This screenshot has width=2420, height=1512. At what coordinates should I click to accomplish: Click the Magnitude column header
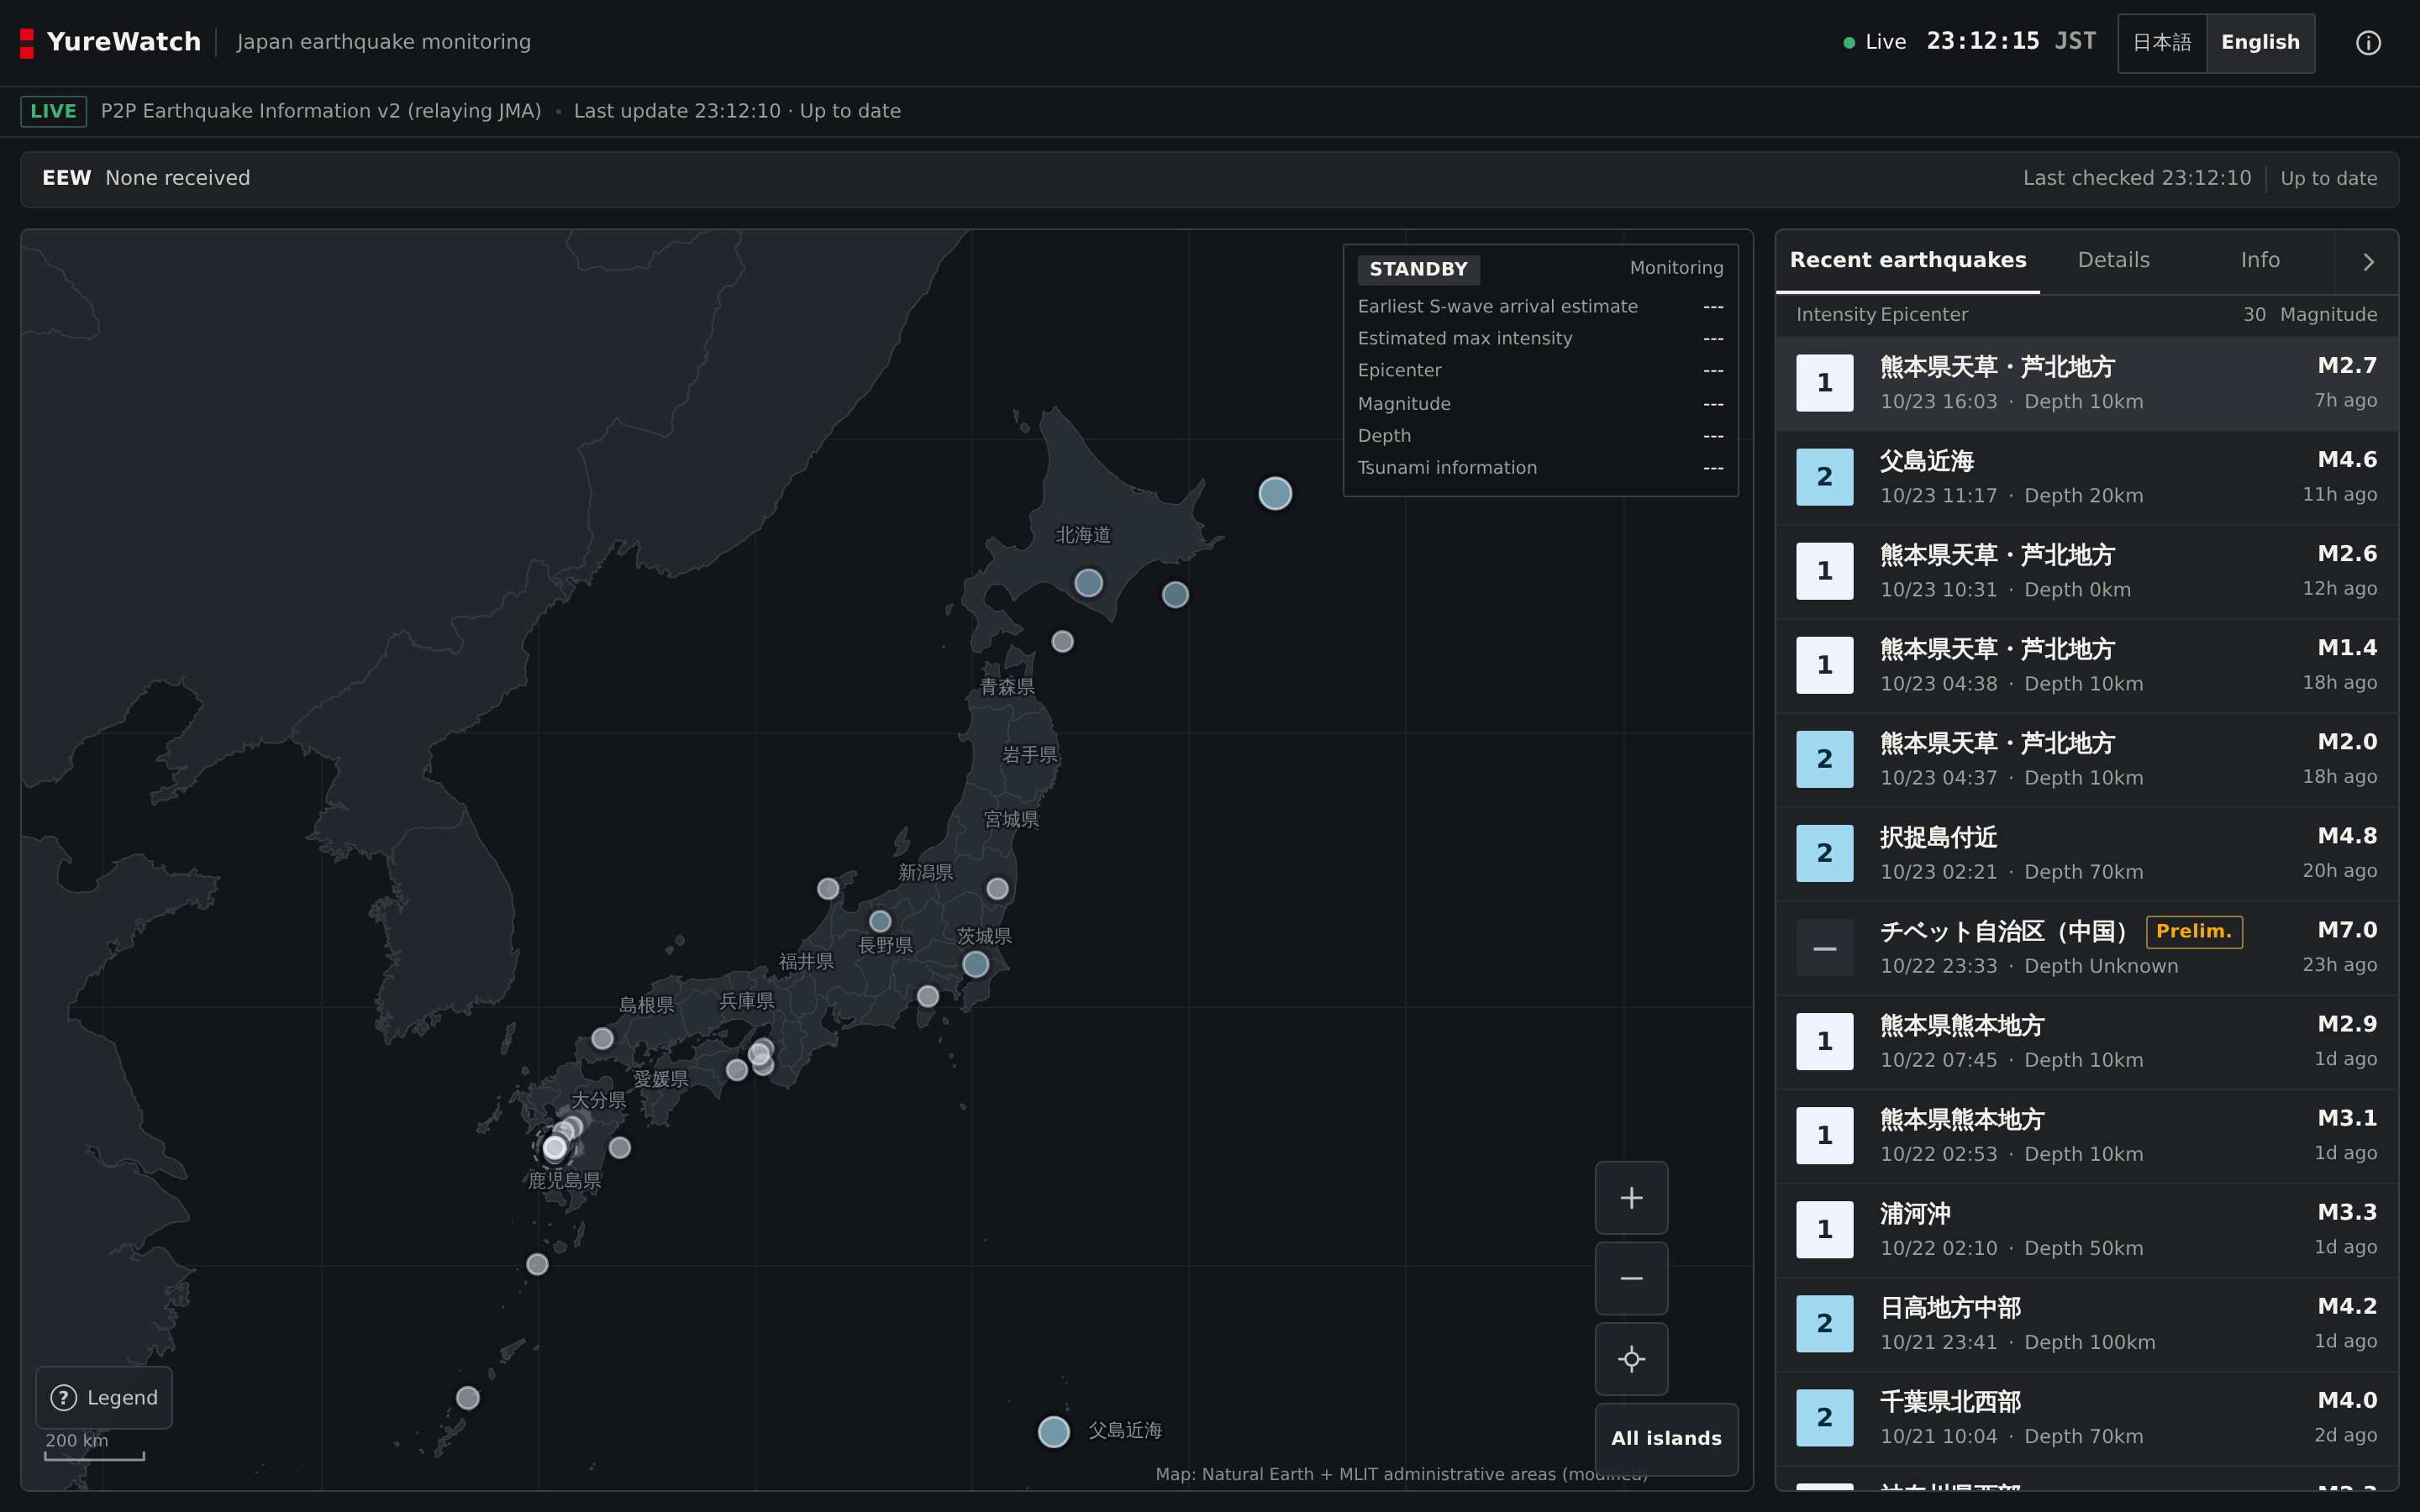point(2328,315)
